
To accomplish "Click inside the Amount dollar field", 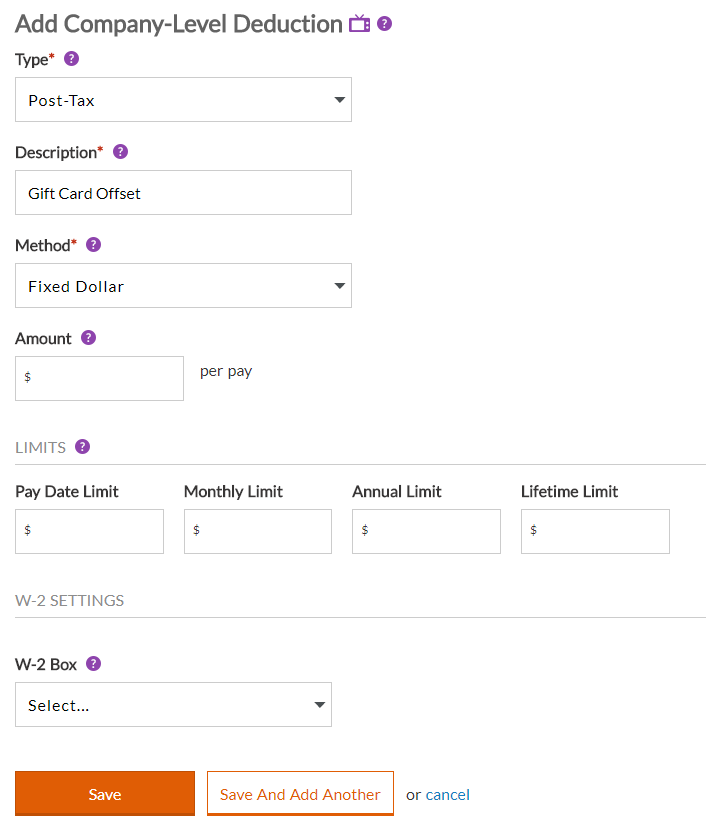I will pos(99,378).
